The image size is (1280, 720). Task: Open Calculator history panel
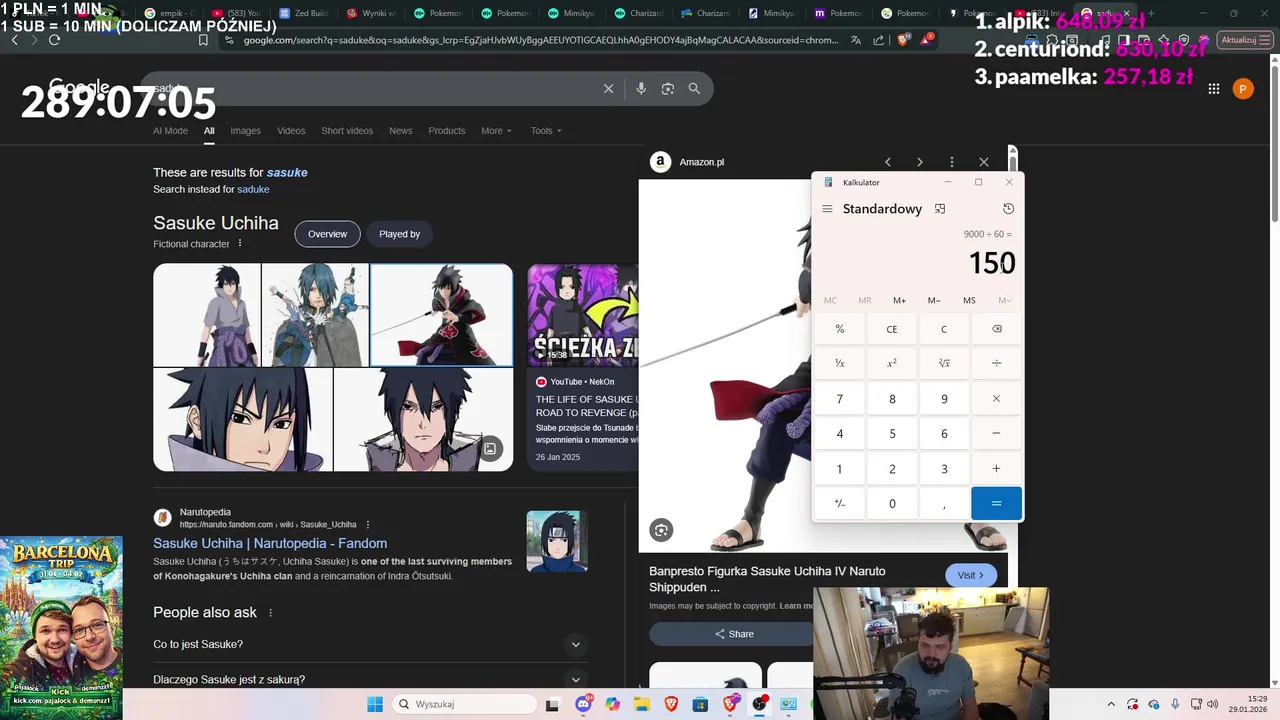point(1008,209)
